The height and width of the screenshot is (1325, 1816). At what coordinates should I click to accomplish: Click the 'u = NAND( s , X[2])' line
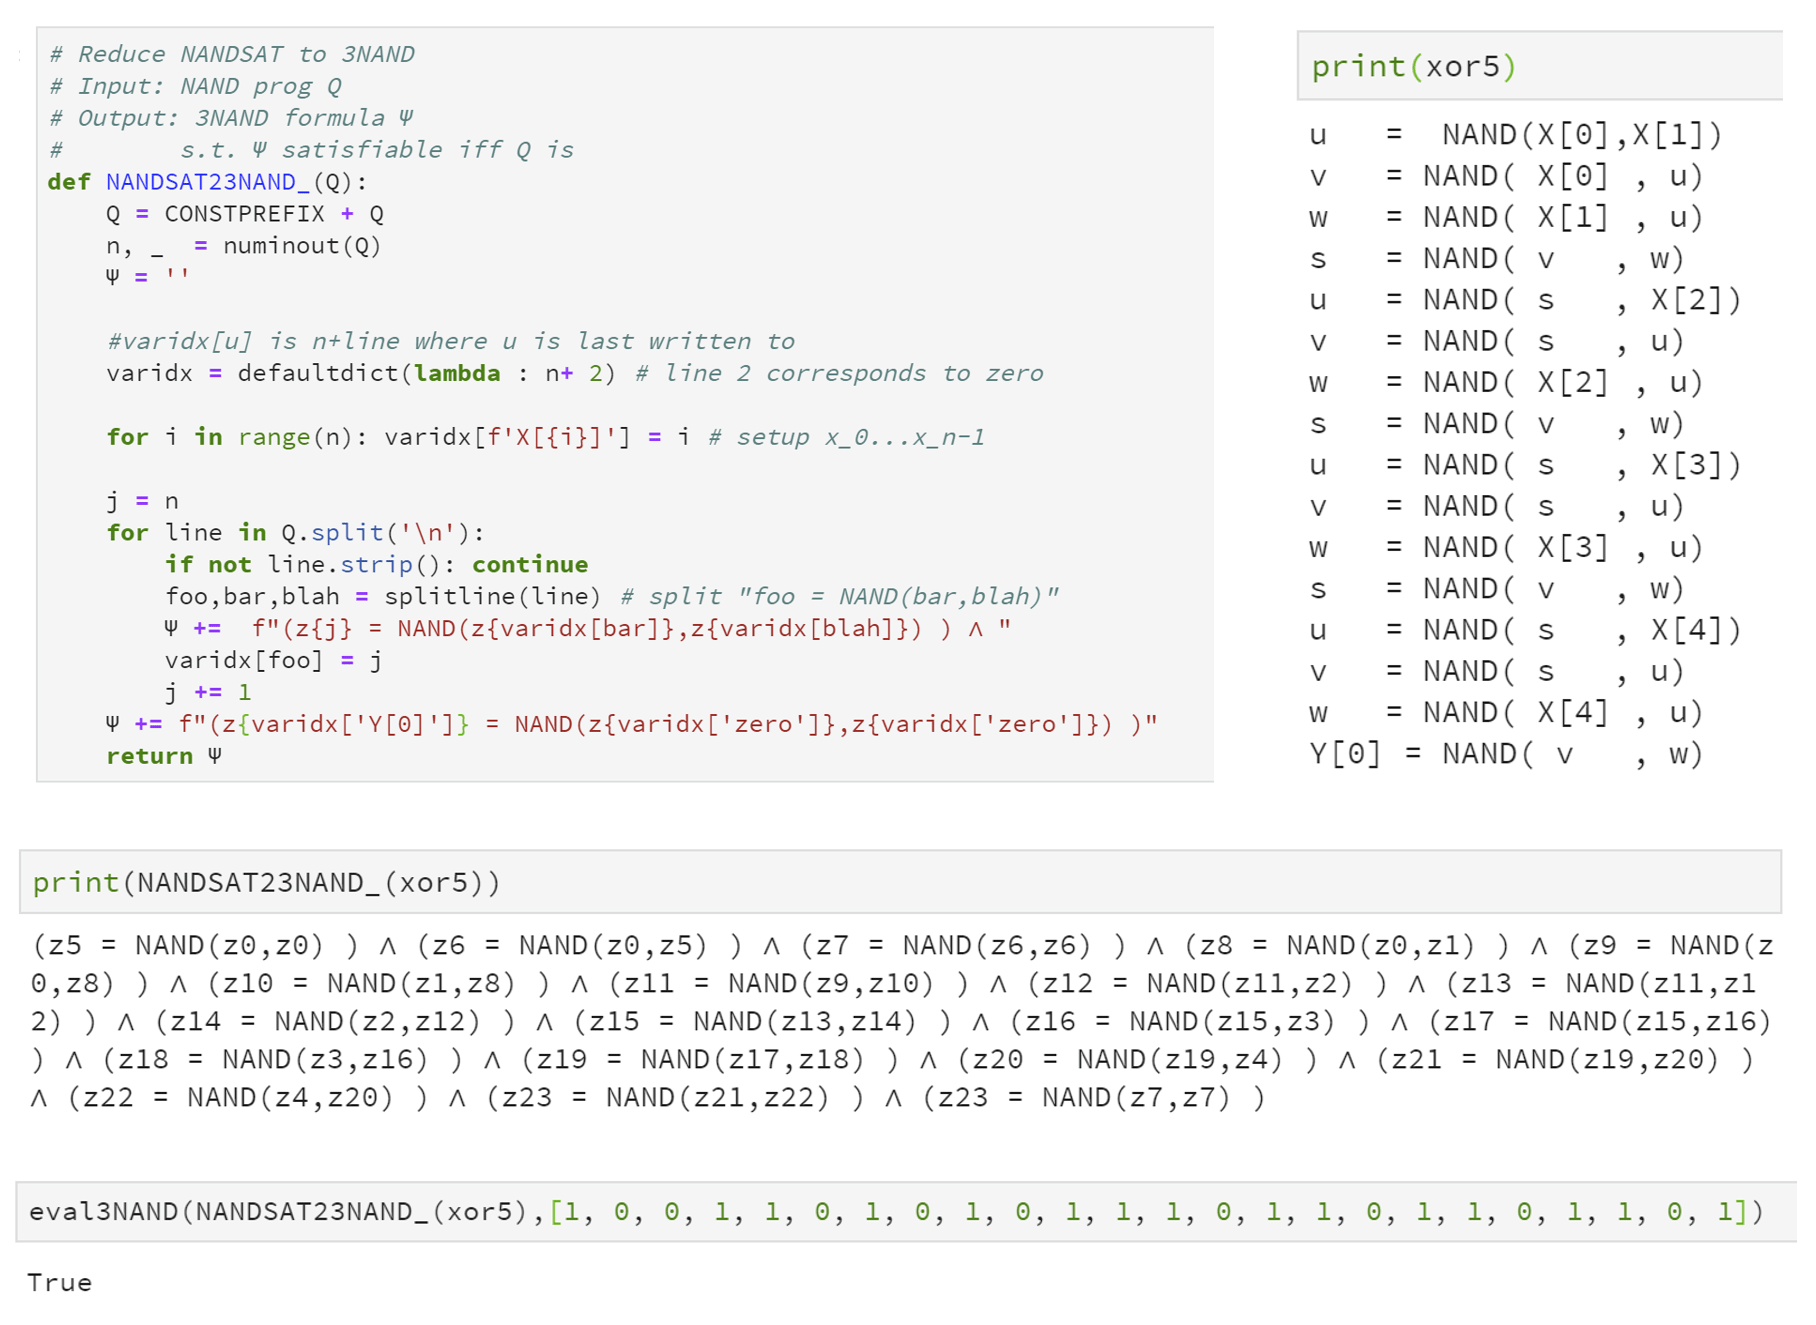[x=1525, y=300]
